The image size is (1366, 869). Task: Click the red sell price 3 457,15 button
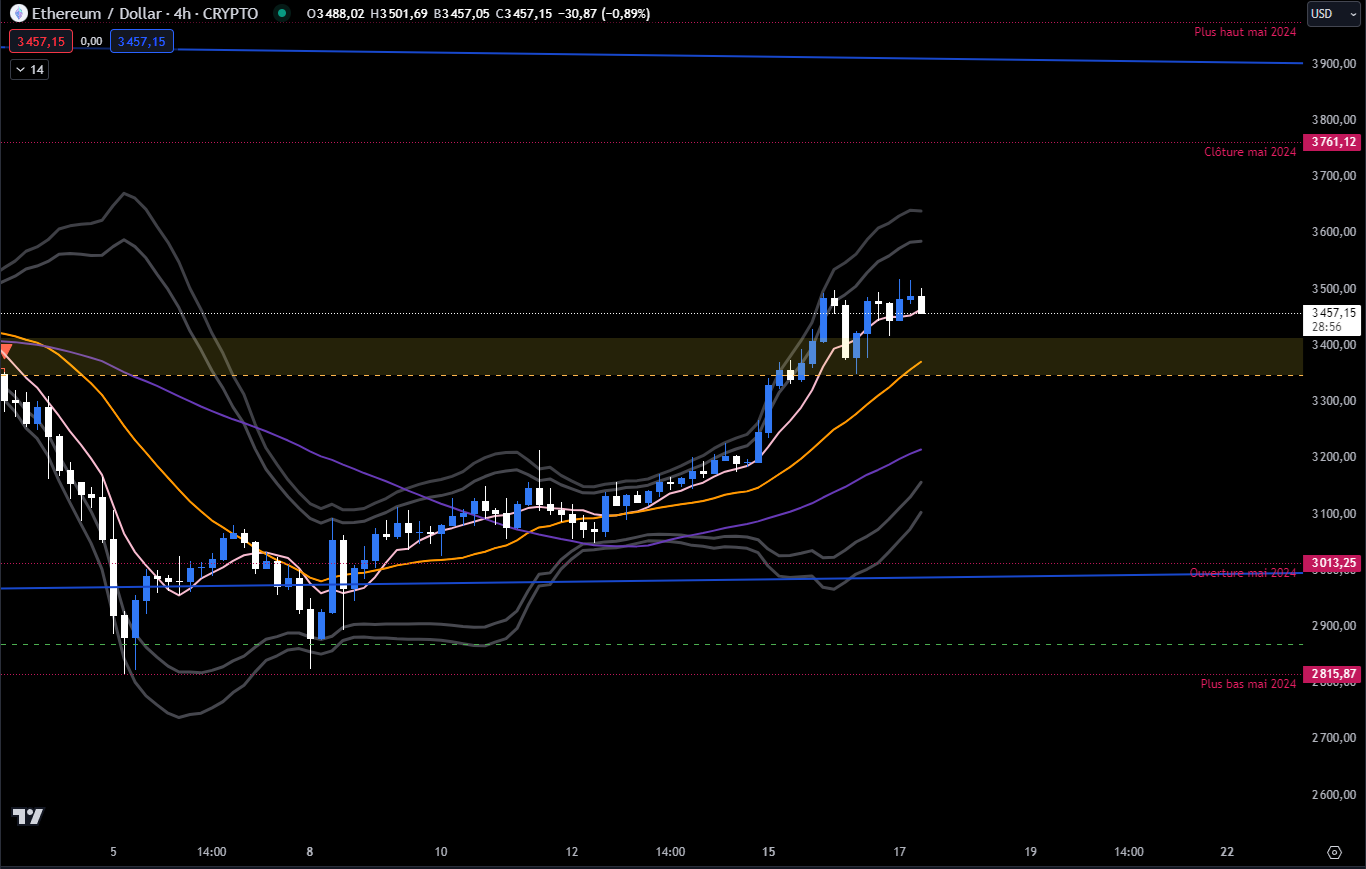pos(41,41)
